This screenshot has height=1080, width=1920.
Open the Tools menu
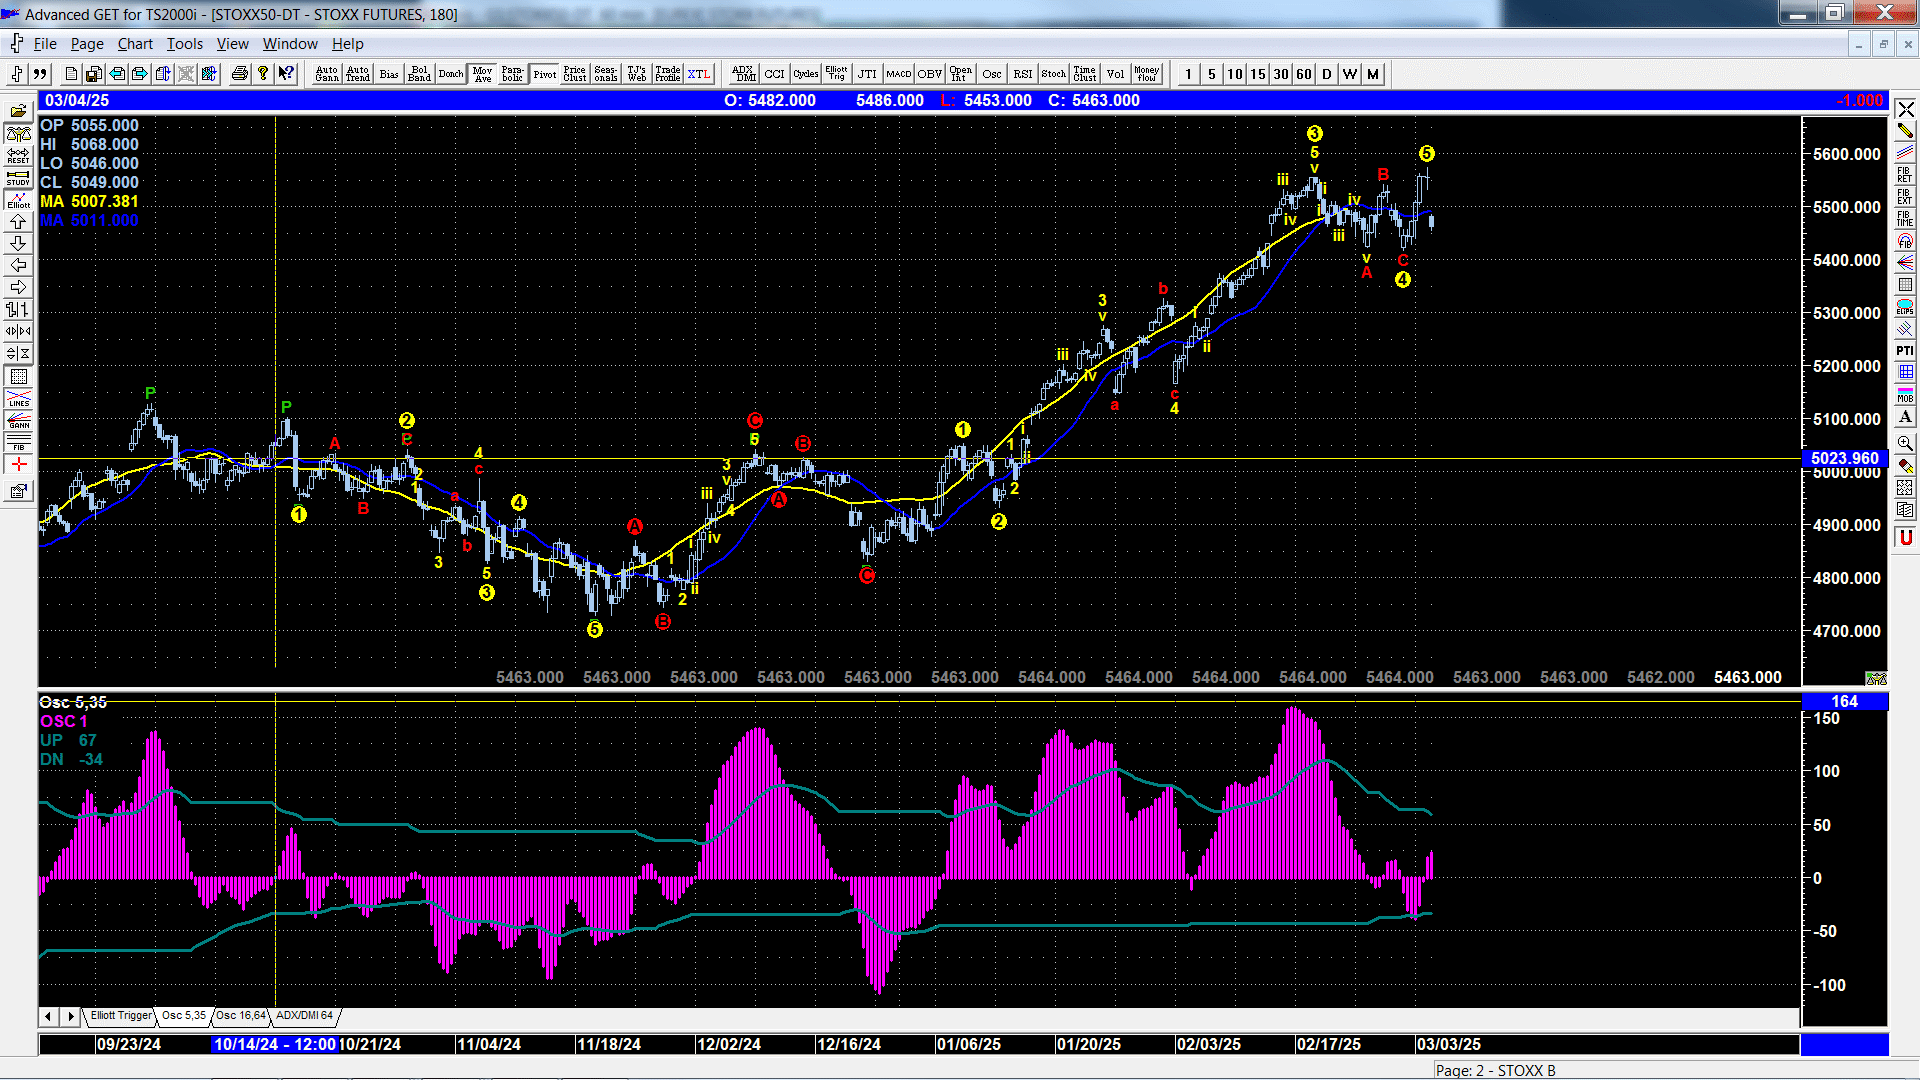tap(184, 44)
